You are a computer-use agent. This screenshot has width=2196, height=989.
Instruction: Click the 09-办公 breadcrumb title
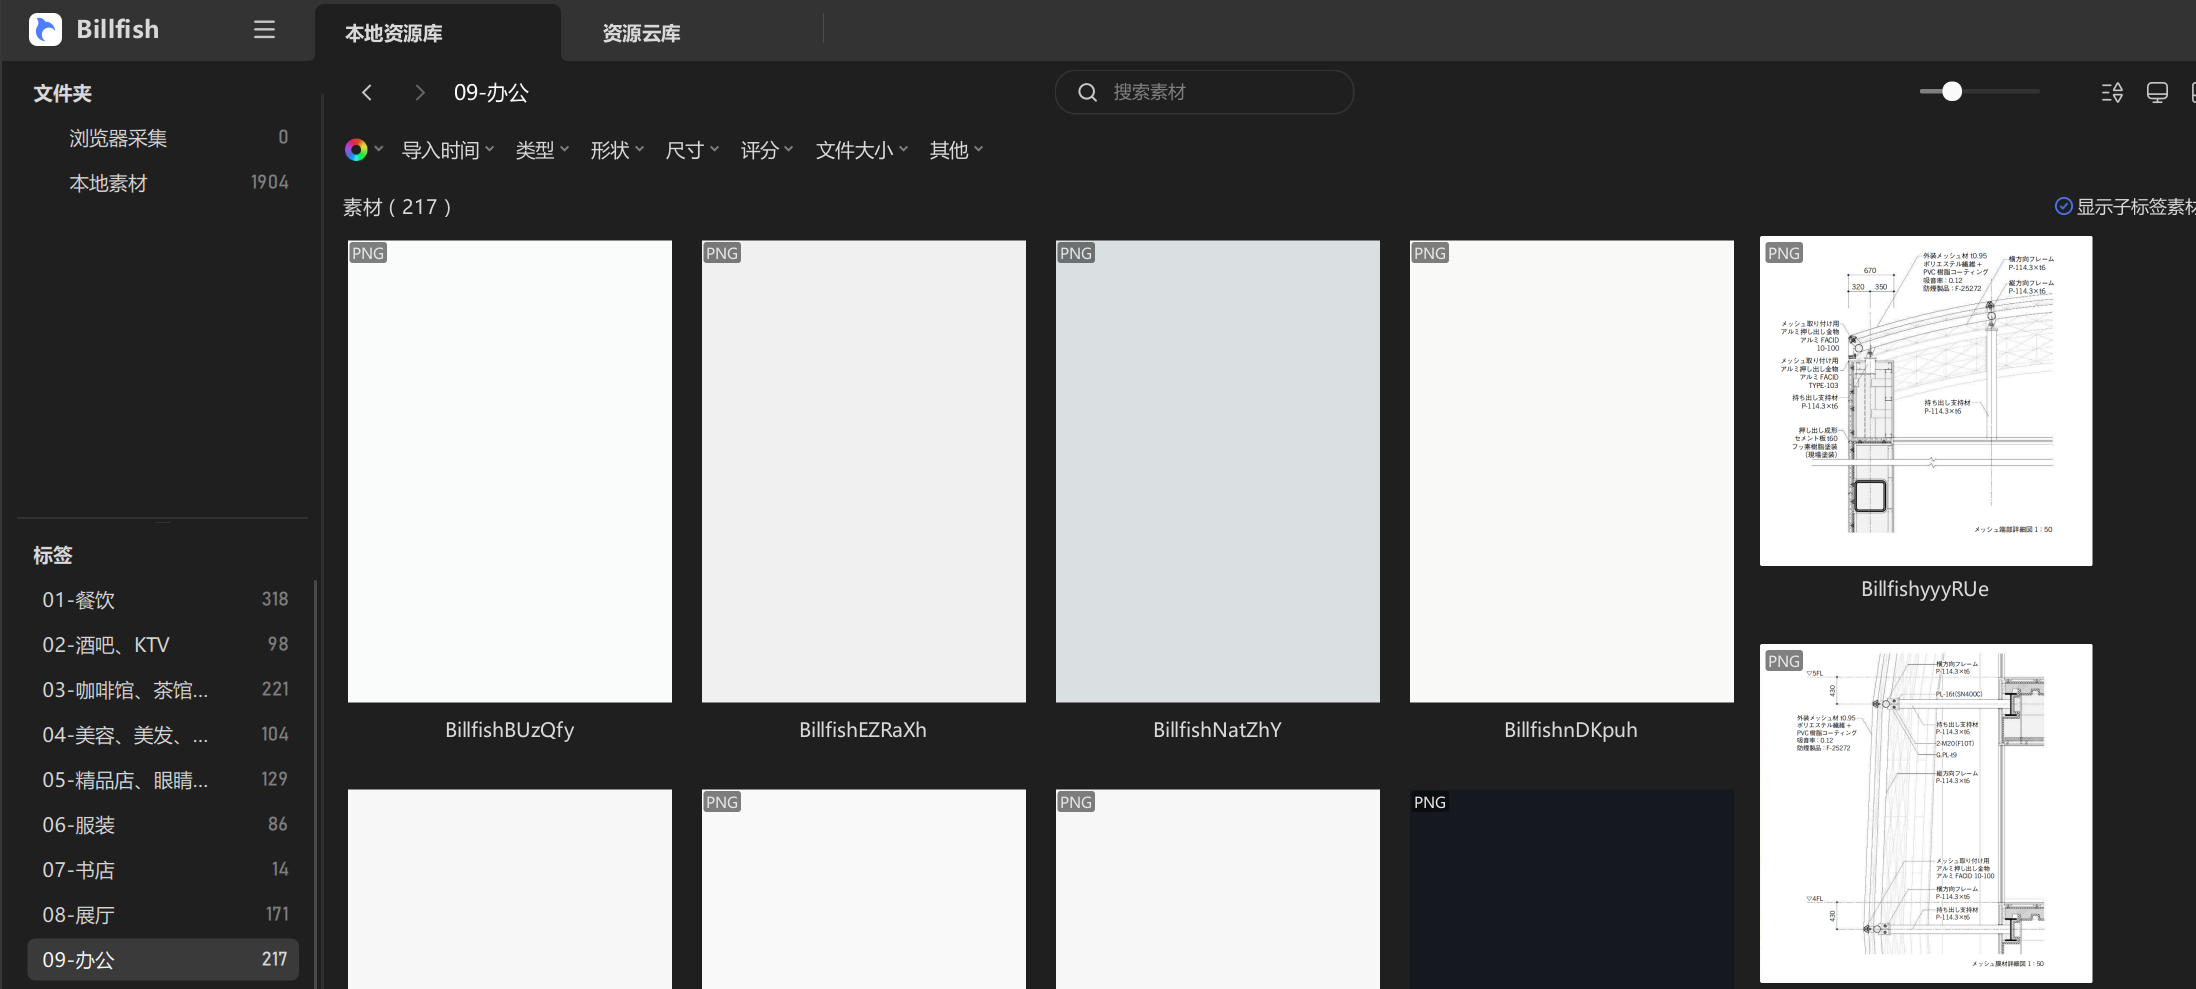tap(491, 93)
